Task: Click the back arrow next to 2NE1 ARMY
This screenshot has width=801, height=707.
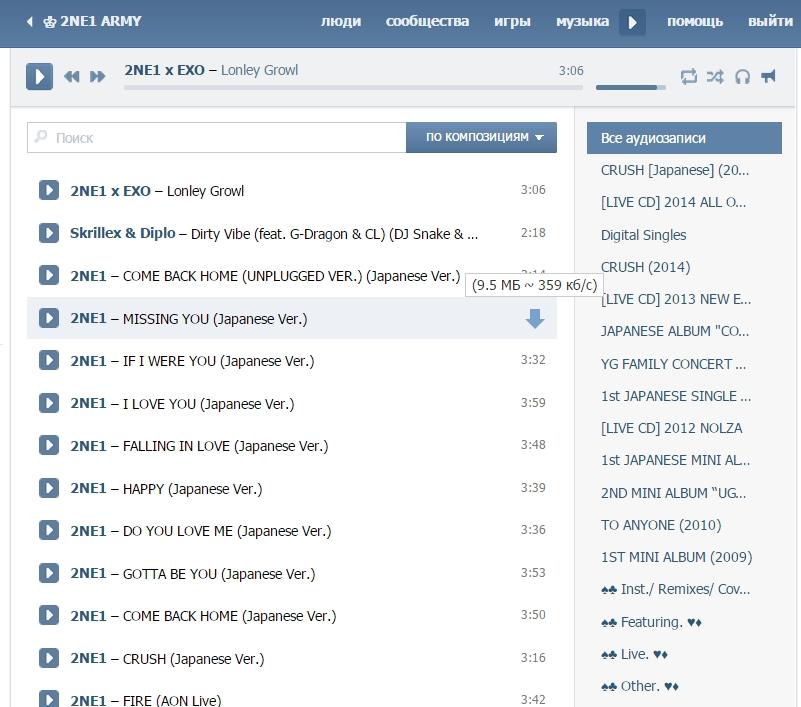Action: click(x=30, y=21)
